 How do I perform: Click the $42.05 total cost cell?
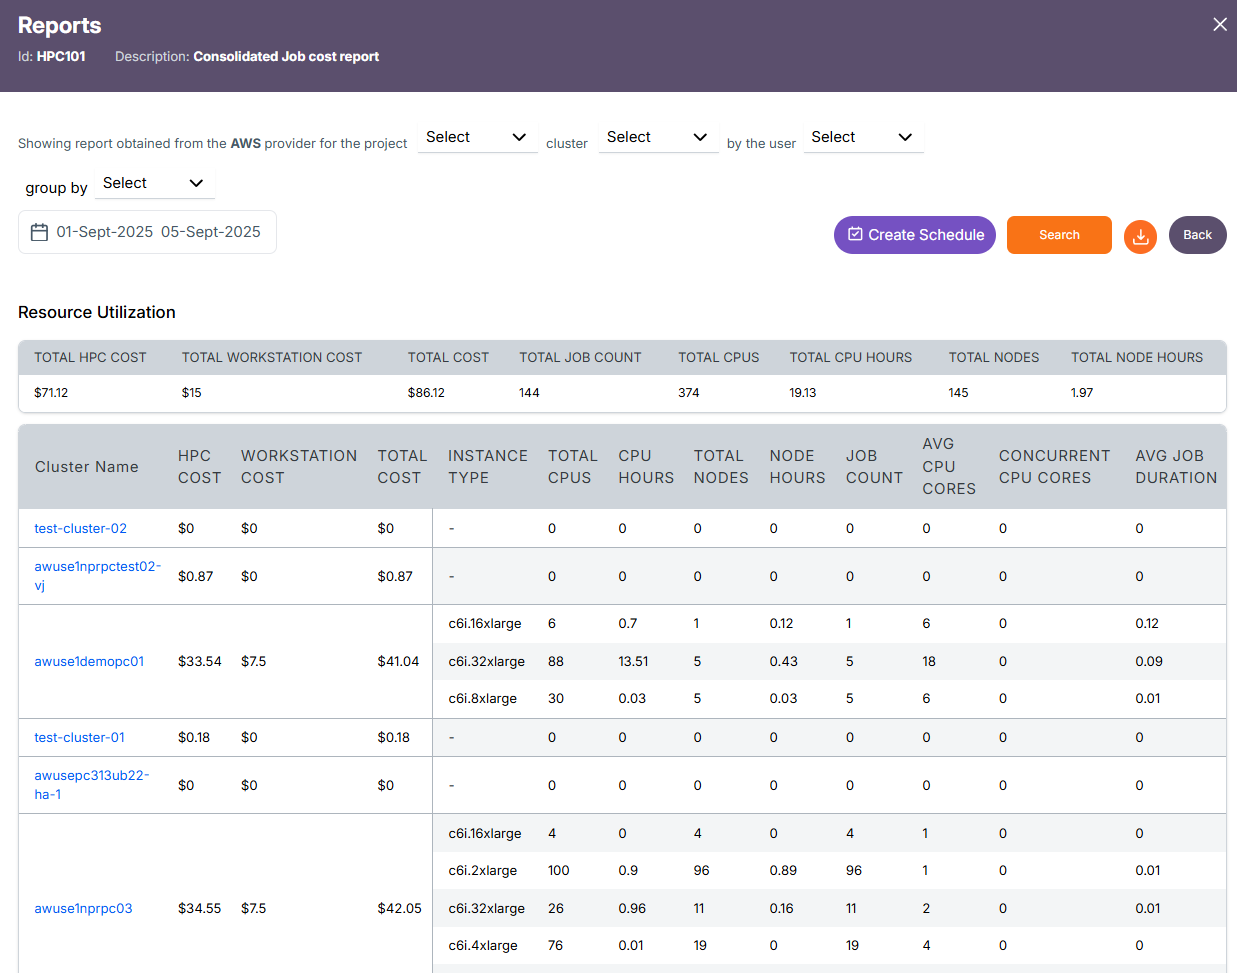tap(399, 908)
